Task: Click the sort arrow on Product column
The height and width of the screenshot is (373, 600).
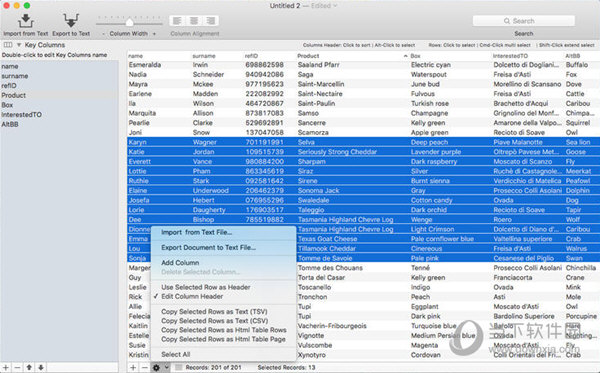Action: [x=406, y=56]
